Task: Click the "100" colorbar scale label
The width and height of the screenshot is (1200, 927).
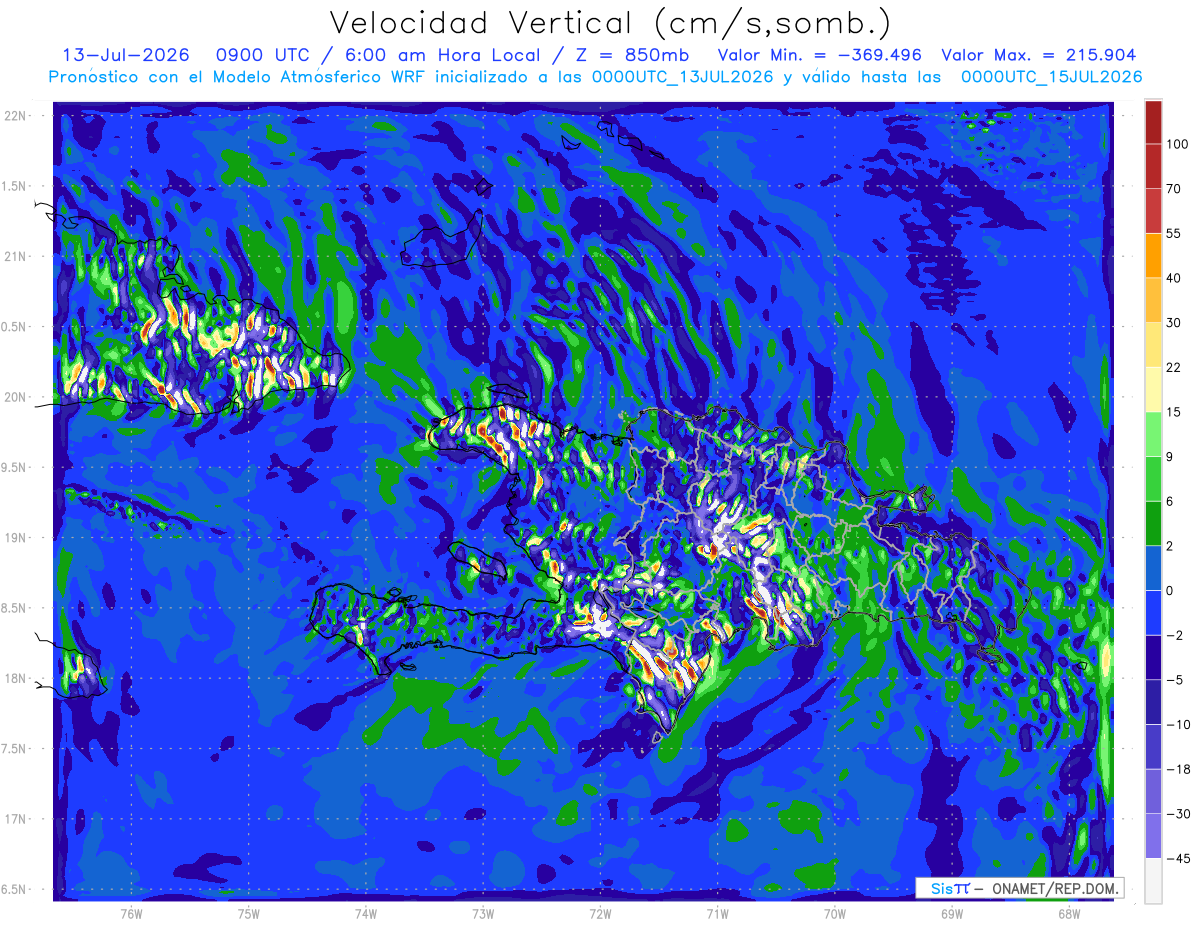Action: click(x=1177, y=145)
